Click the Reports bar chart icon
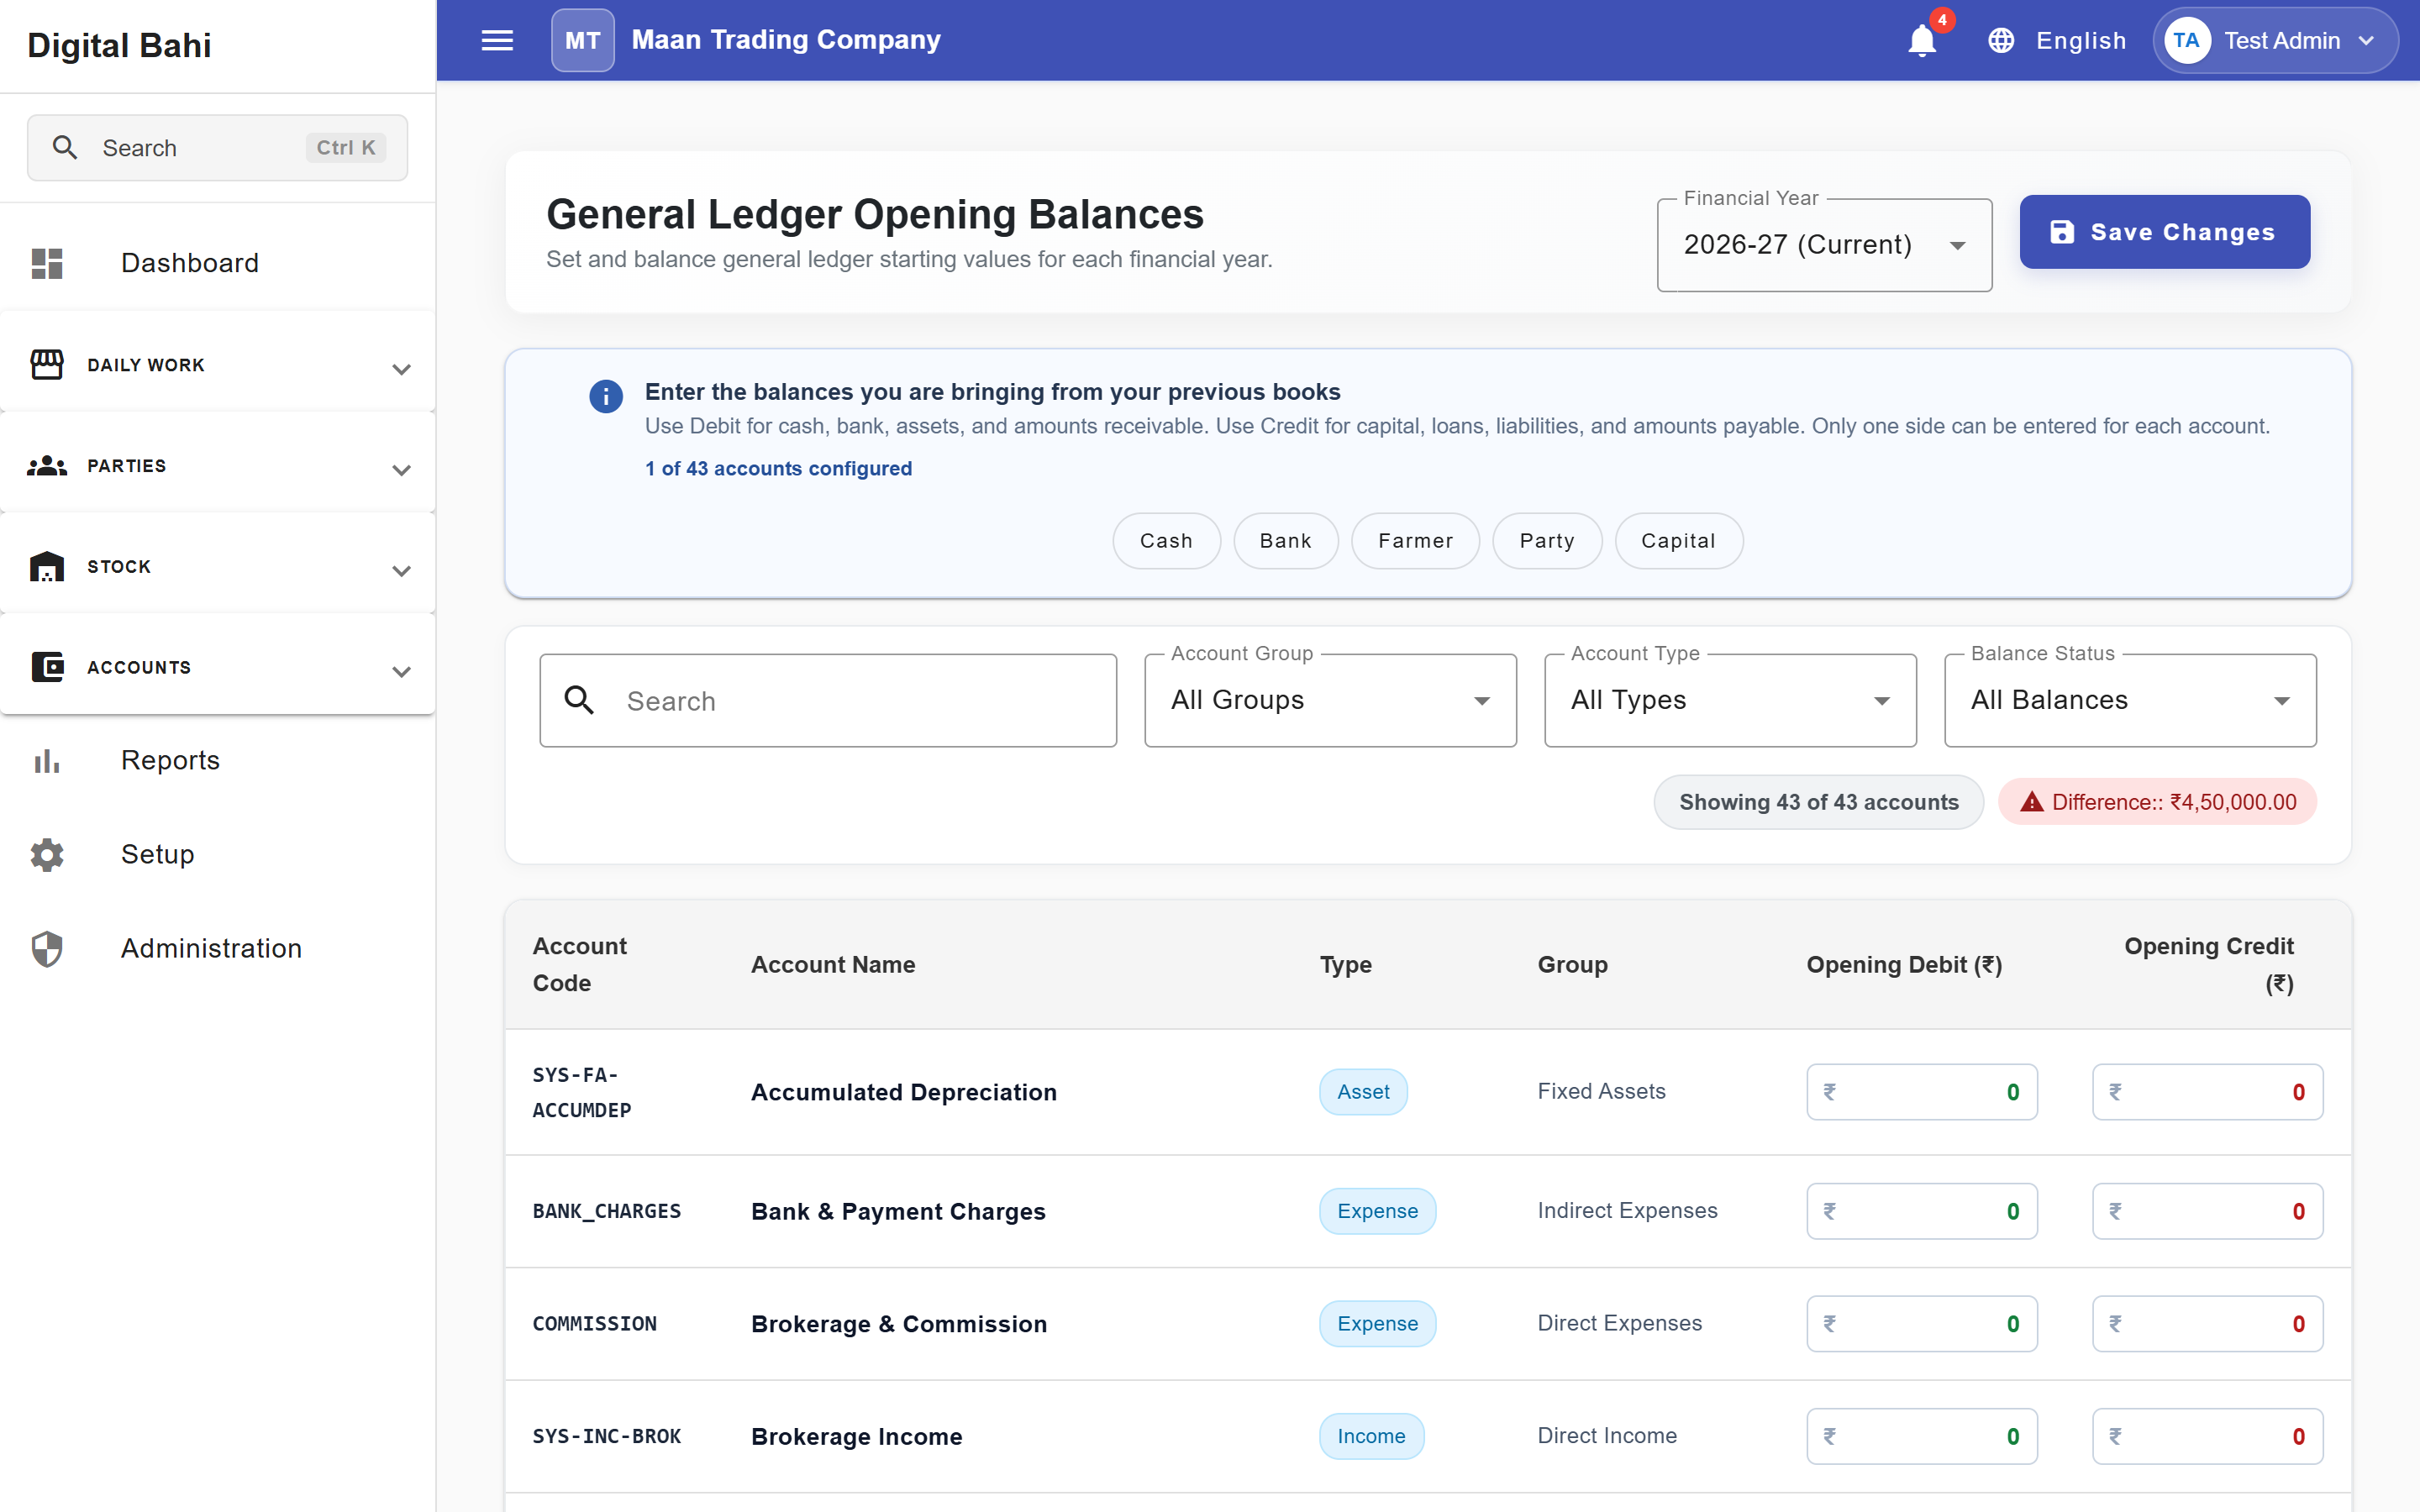The width and height of the screenshot is (2420, 1512). [x=47, y=761]
